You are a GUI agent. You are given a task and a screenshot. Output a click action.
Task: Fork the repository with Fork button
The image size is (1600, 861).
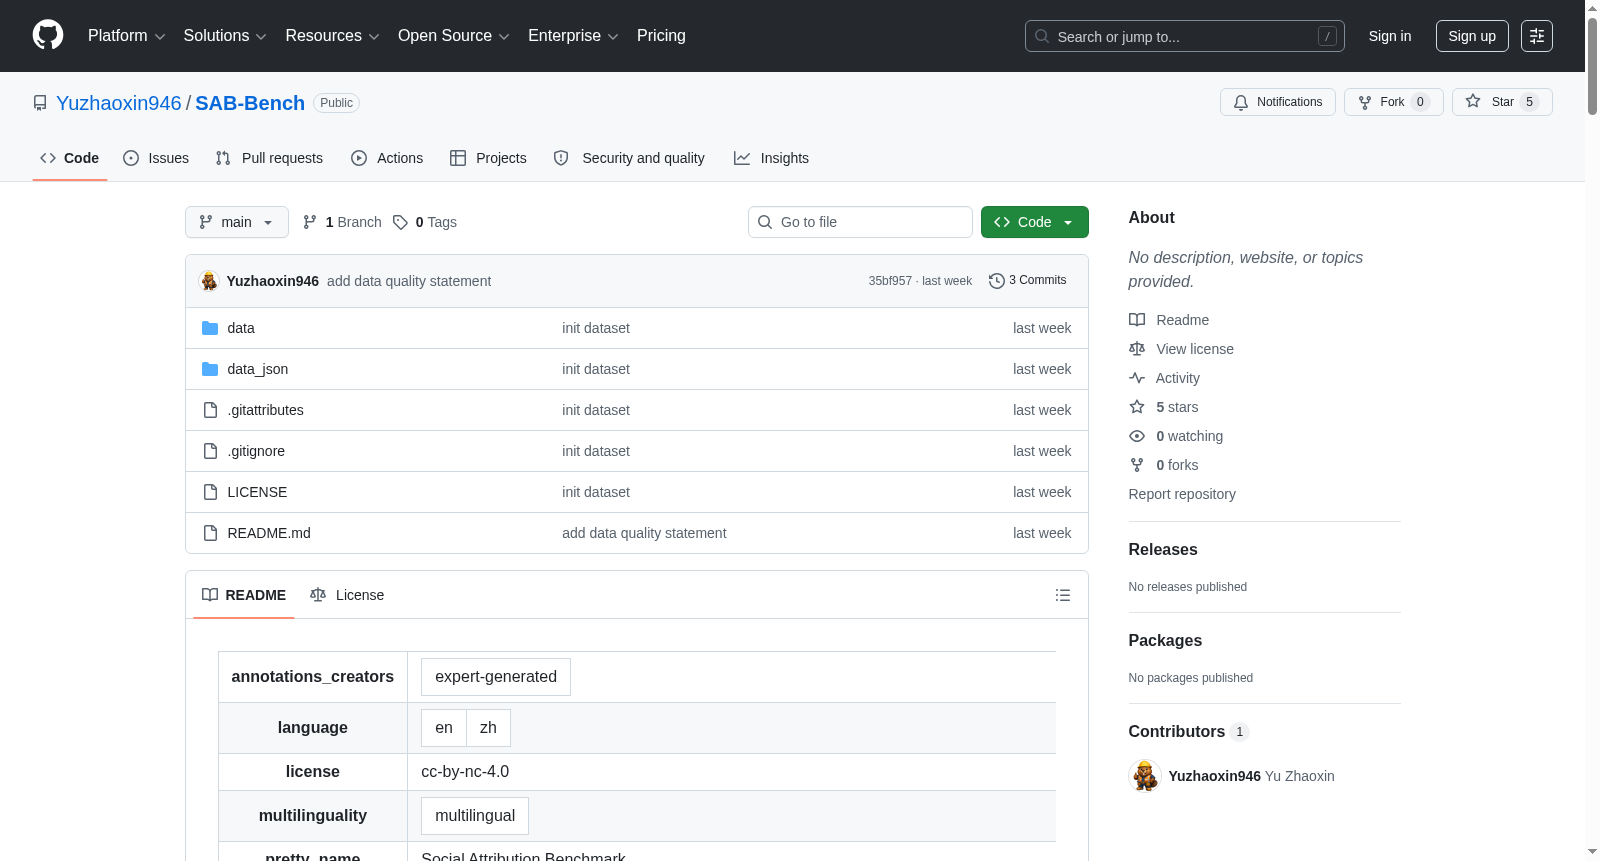1394,102
